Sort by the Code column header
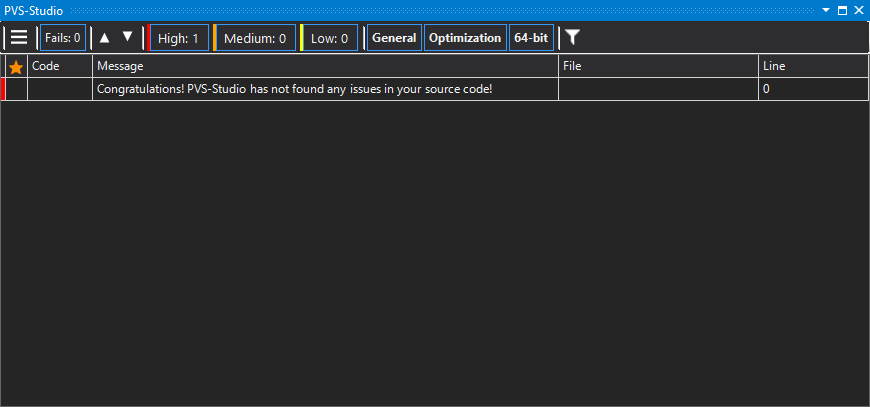Screen dimensions: 870x407 pyautogui.click(x=60, y=66)
